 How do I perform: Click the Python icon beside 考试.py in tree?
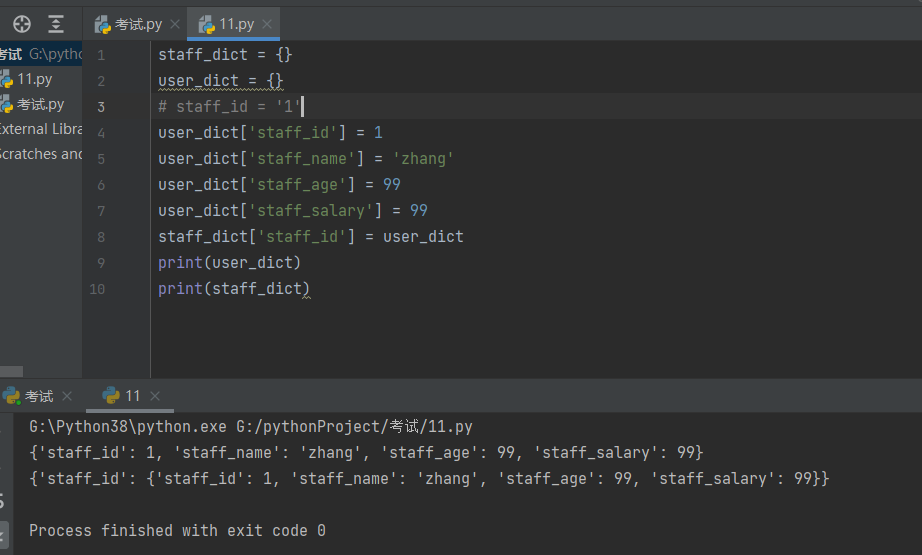tap(6, 105)
